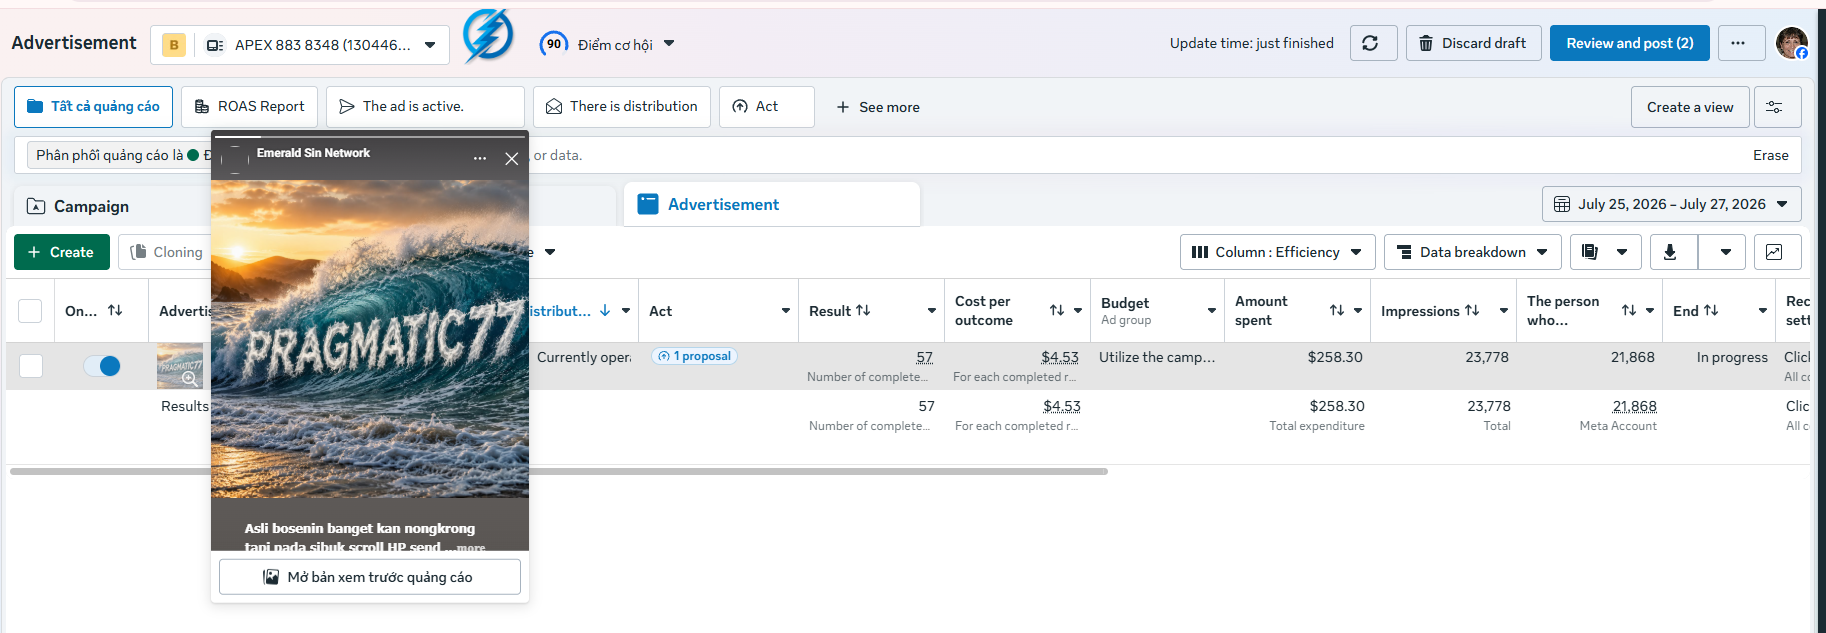This screenshot has height=633, width=1826.
Task: Sort the Amount spent column
Action: pos(1336,311)
